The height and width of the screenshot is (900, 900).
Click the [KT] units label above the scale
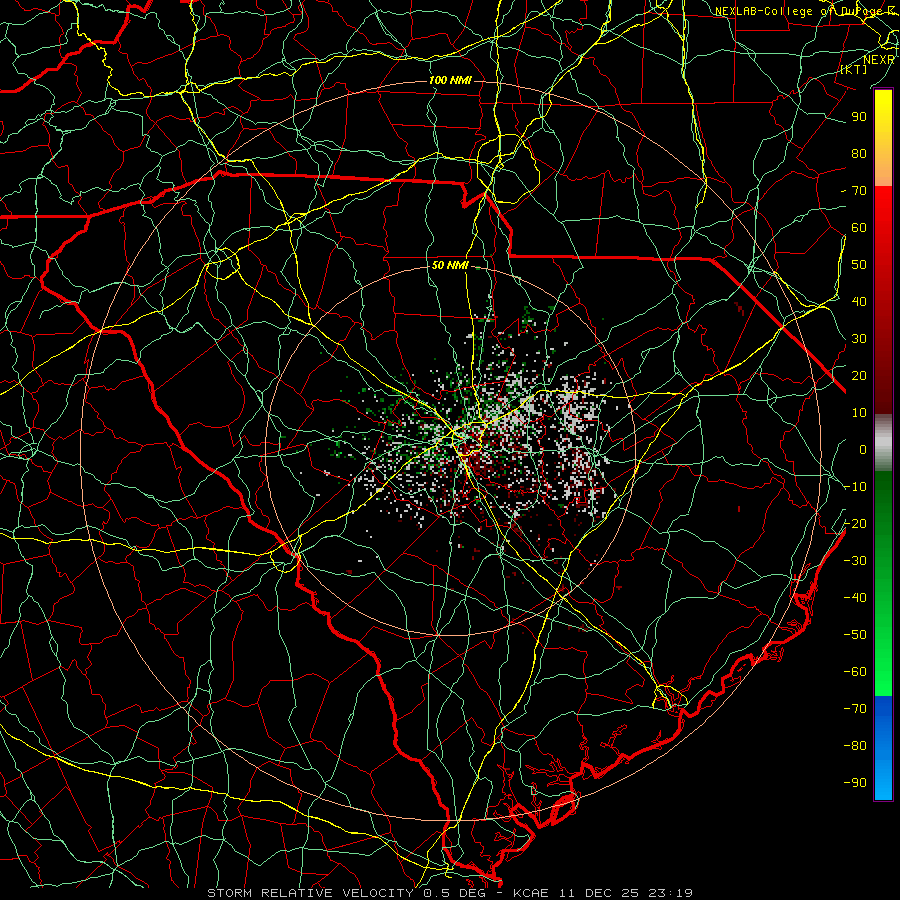854,69
